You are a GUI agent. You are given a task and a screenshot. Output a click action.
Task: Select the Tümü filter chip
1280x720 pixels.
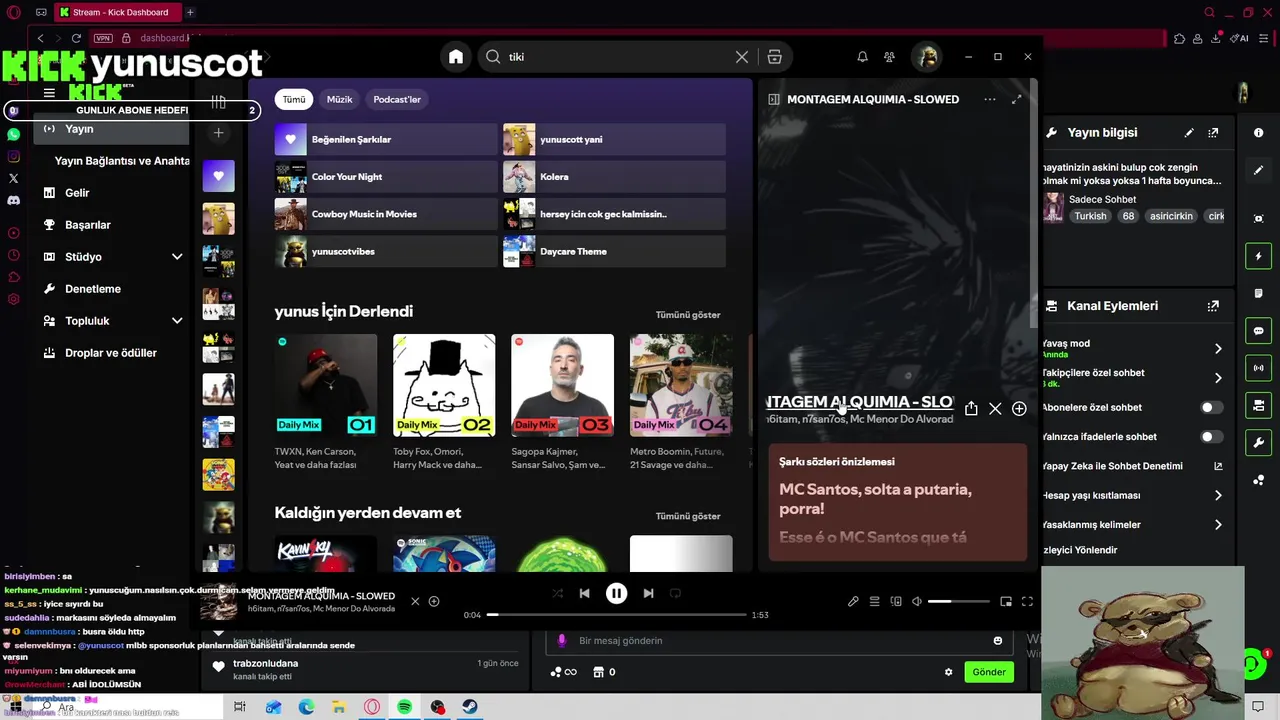point(294,99)
